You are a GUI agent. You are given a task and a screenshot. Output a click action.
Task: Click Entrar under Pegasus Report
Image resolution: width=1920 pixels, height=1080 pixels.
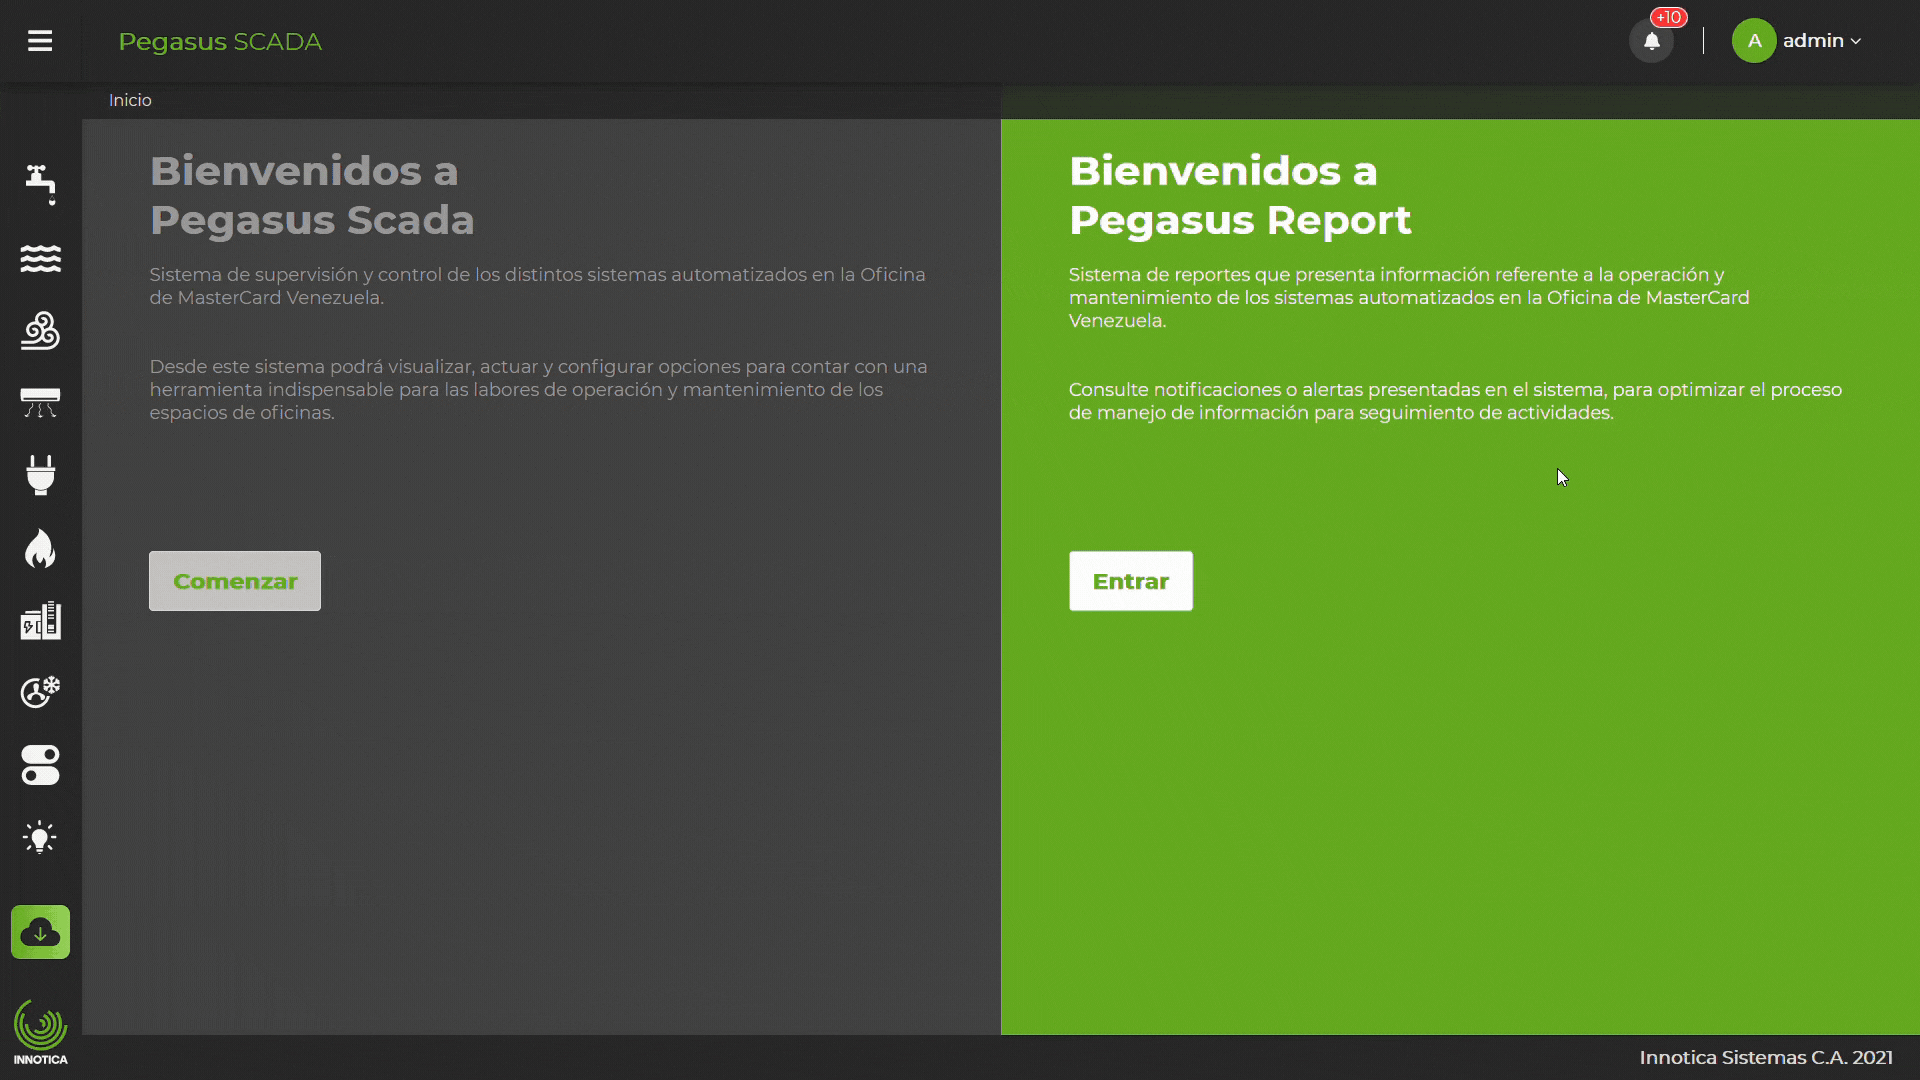[1130, 581]
